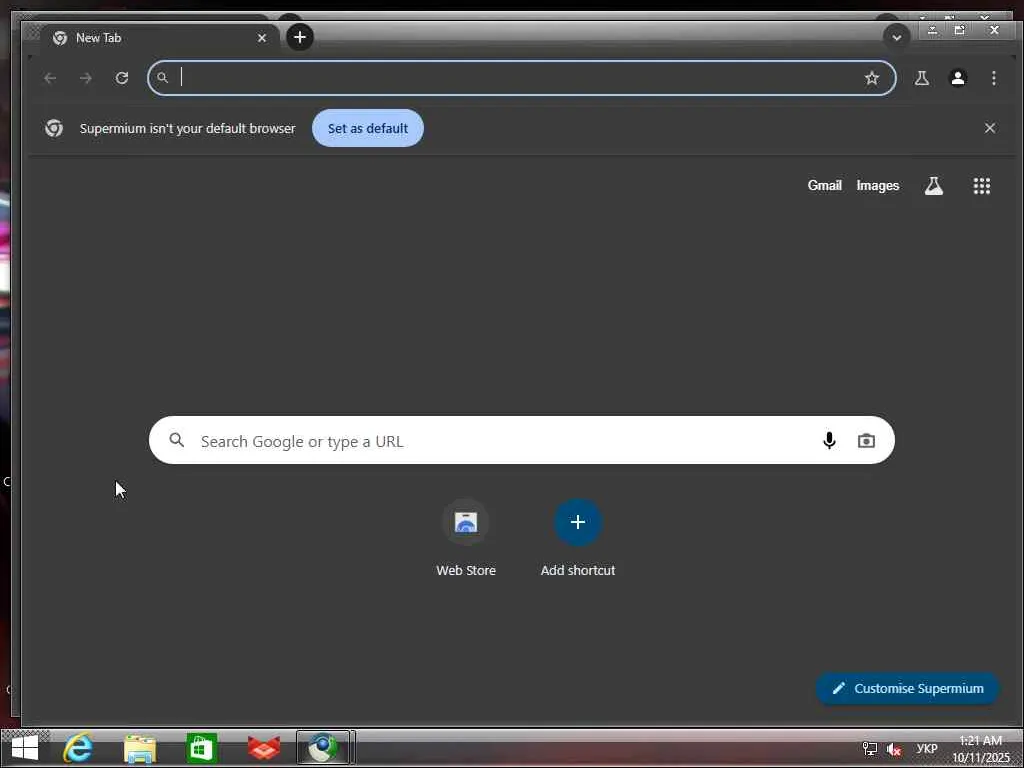1024x768 pixels.
Task: Click the Supermium logo in infobar
Action: point(54,128)
